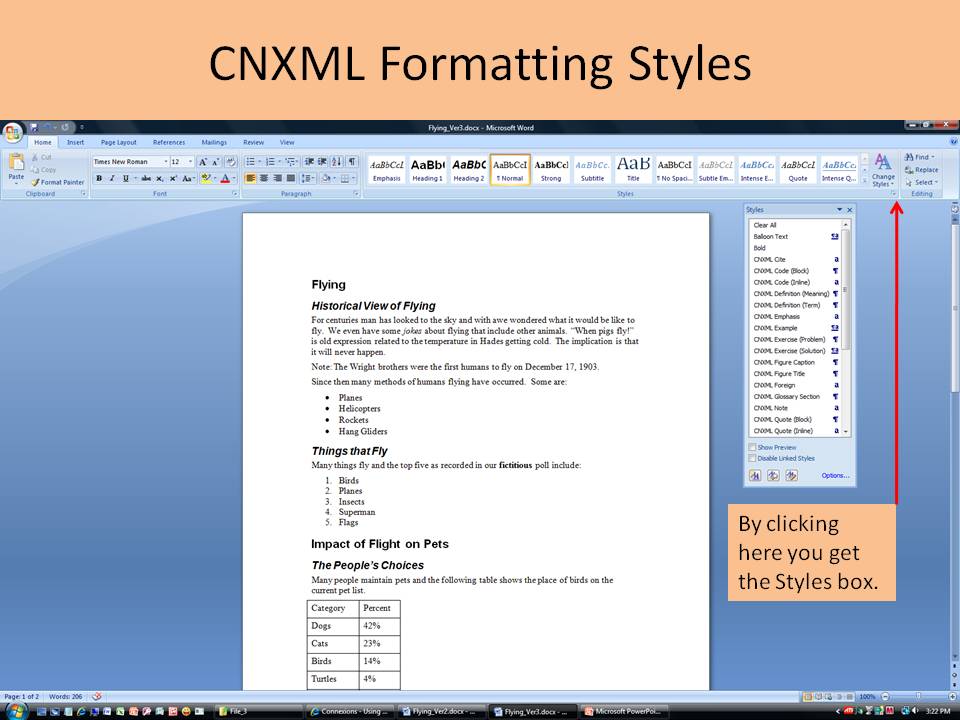The image size is (960, 720).
Task: Center-align the paragraph text
Action: coord(264,179)
